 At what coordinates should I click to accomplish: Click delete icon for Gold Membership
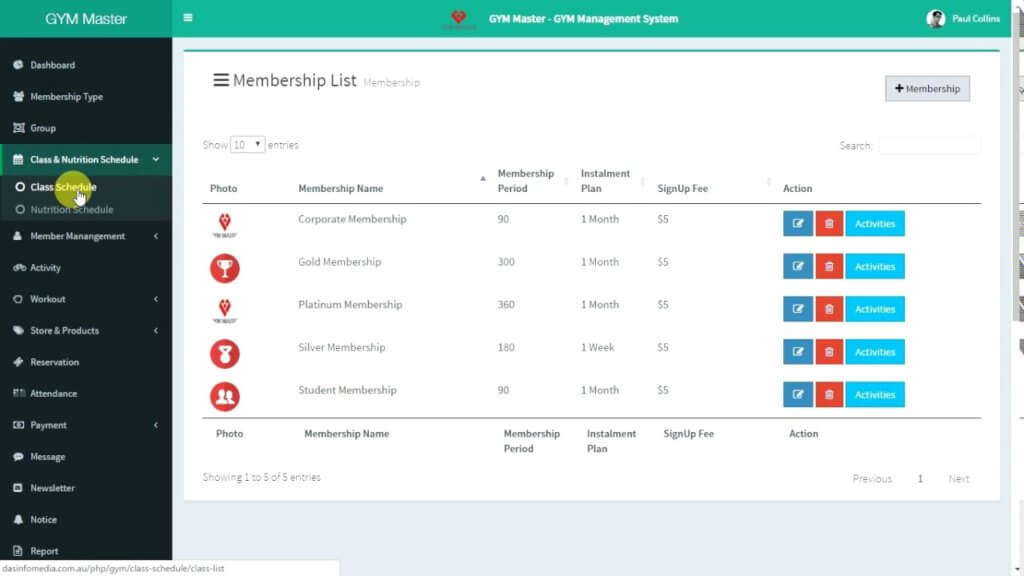pyautogui.click(x=829, y=267)
